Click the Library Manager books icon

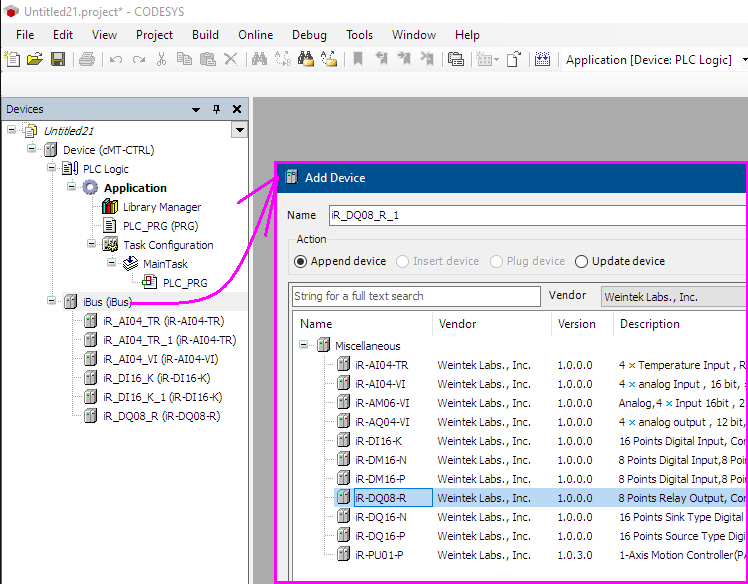click(x=110, y=207)
